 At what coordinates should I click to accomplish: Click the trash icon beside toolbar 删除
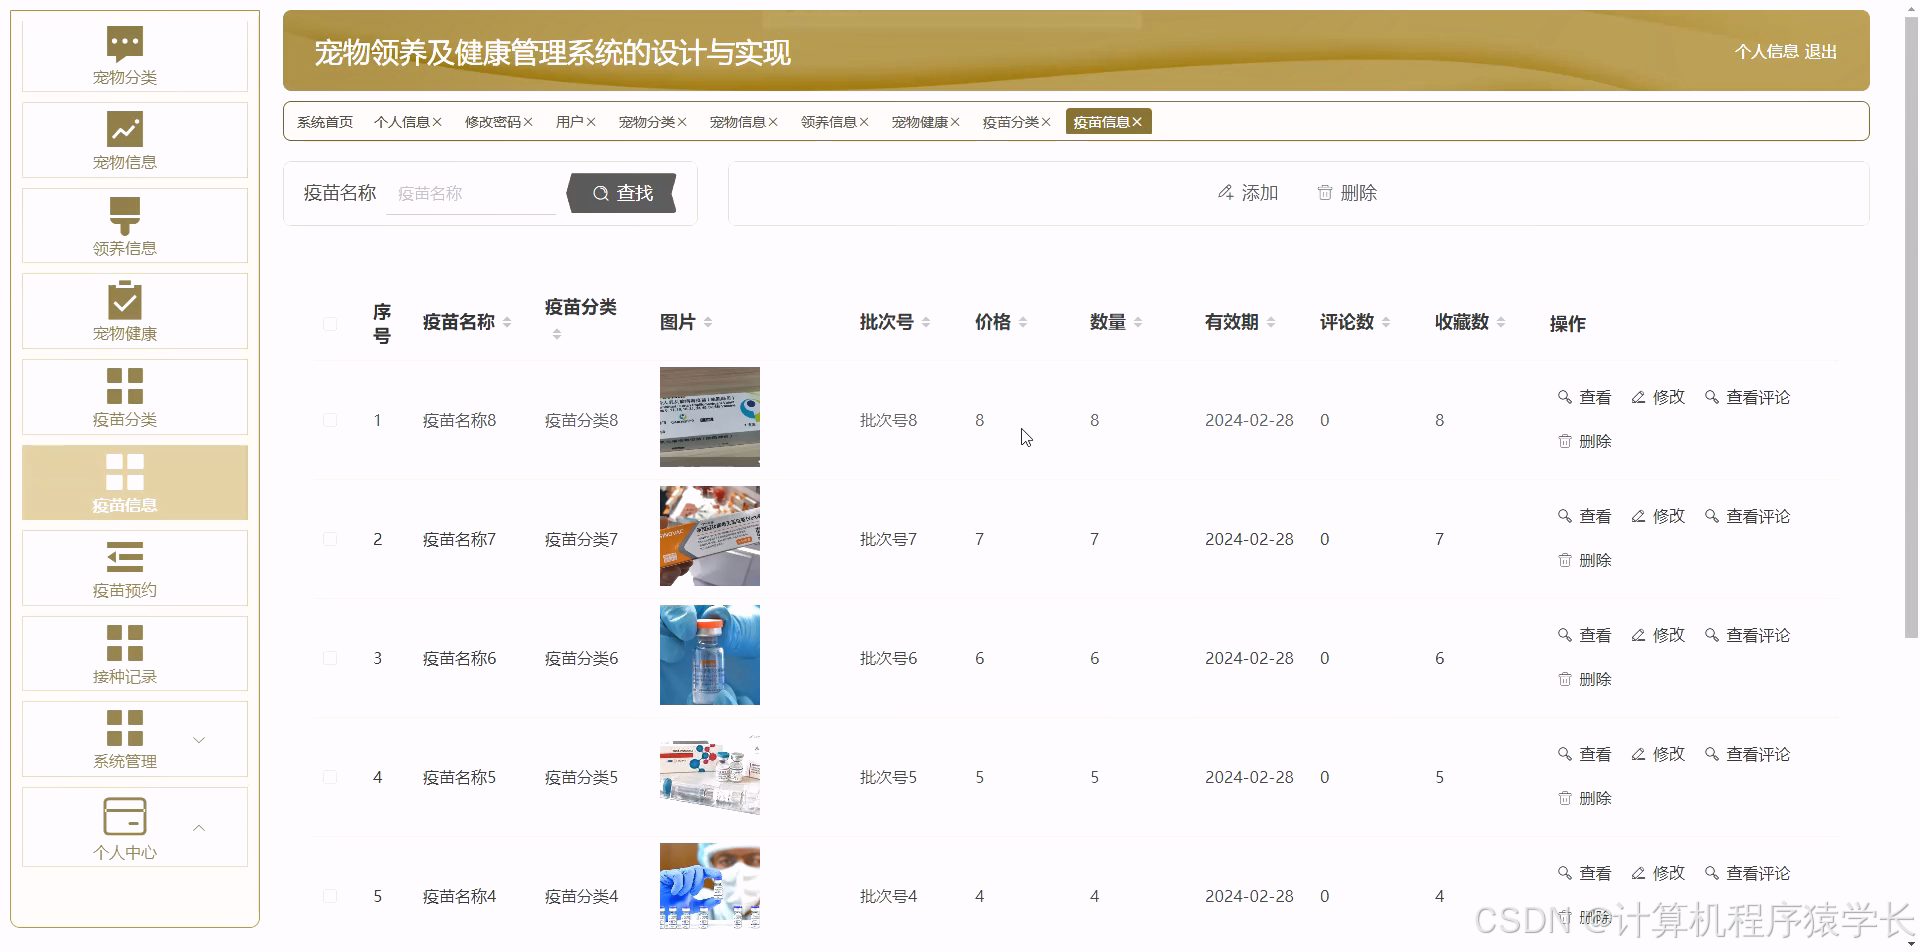coord(1325,192)
